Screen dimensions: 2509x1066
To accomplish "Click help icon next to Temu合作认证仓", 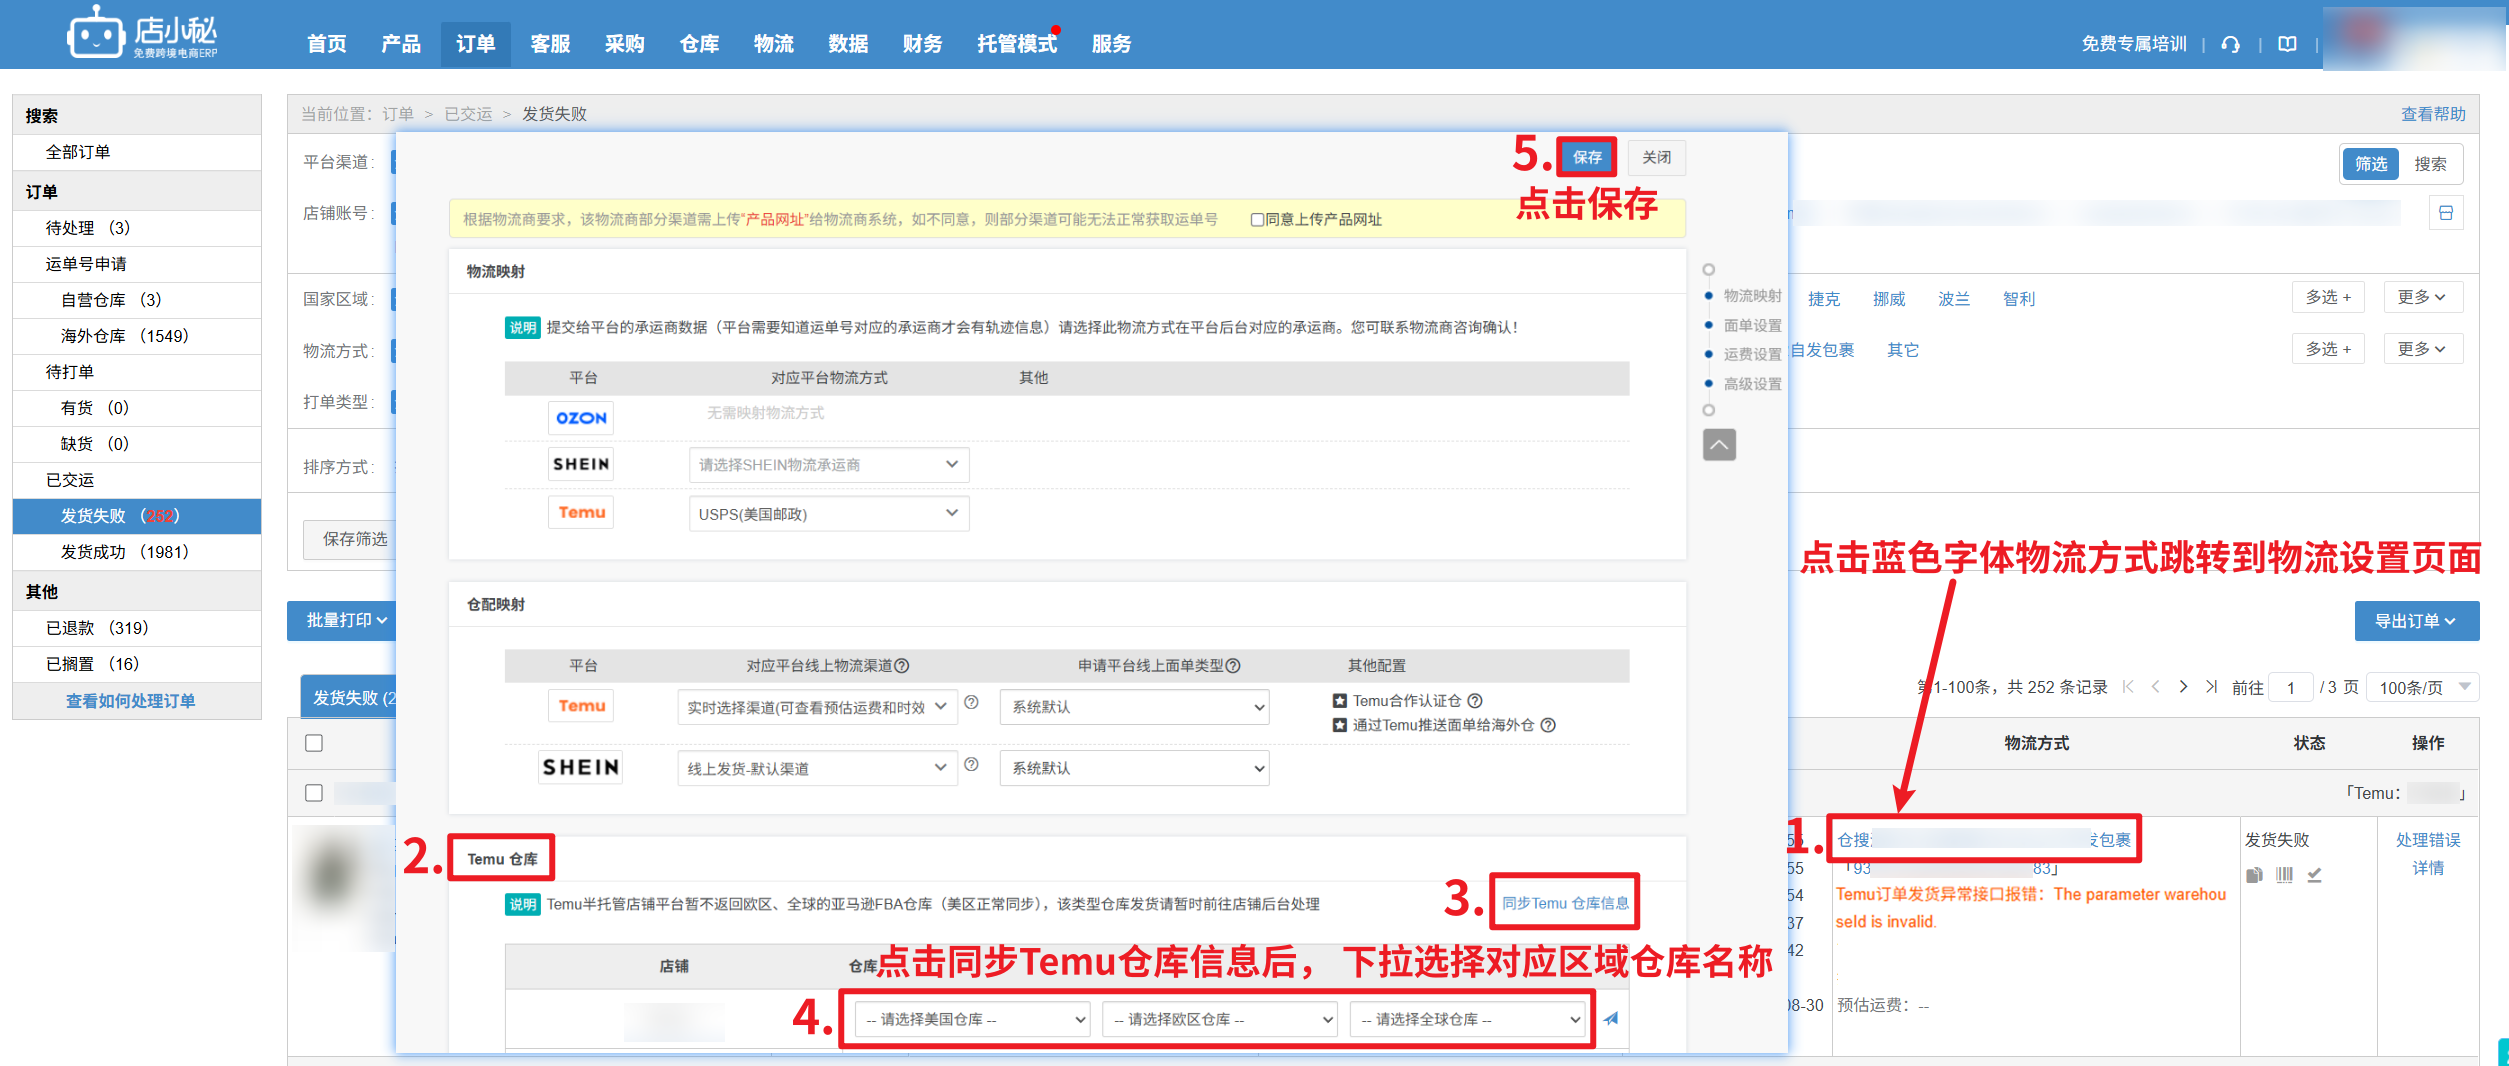I will (1475, 701).
